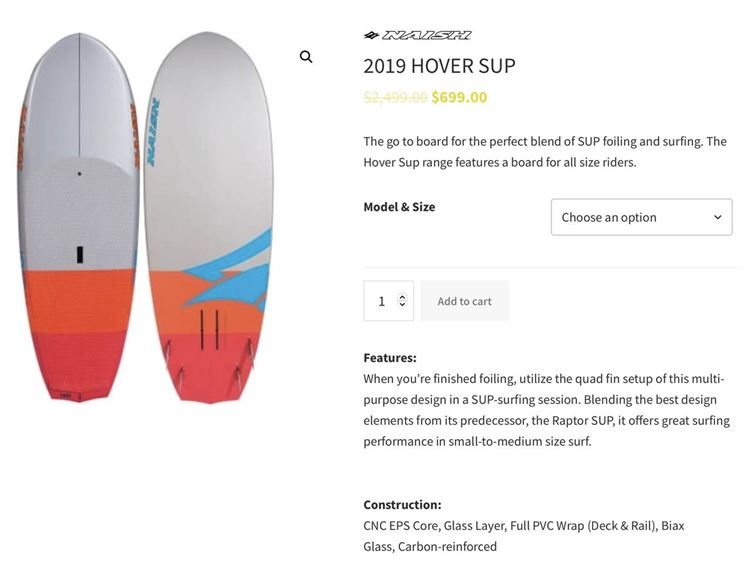The image size is (750, 562).
Task: Select the deck-view board image
Action: (x=78, y=218)
